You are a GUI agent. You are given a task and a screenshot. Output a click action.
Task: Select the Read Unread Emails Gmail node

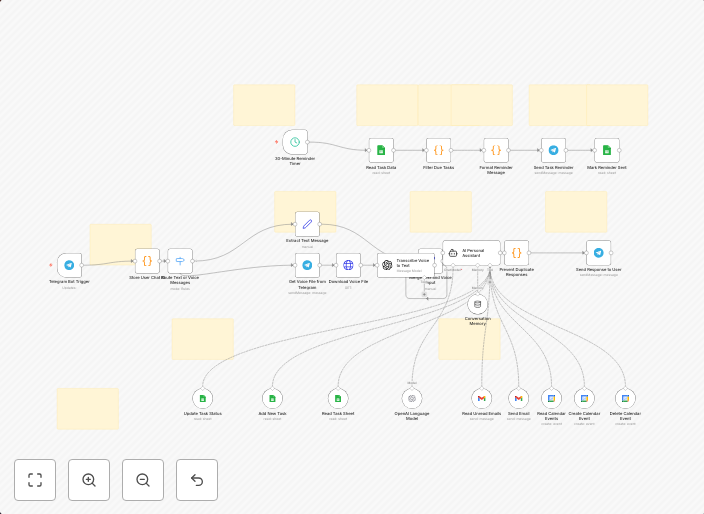coord(481,398)
